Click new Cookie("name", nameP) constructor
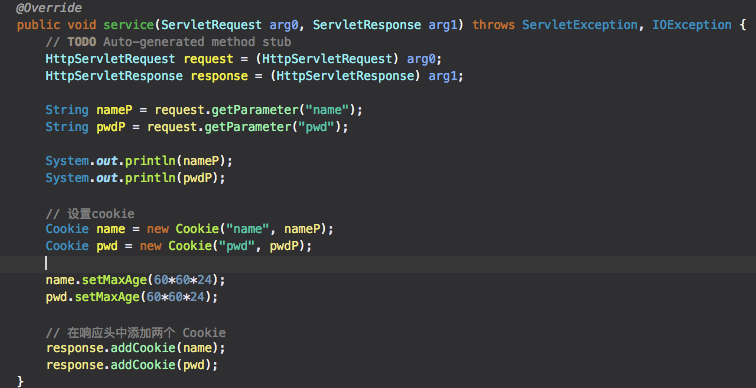 click(x=240, y=228)
